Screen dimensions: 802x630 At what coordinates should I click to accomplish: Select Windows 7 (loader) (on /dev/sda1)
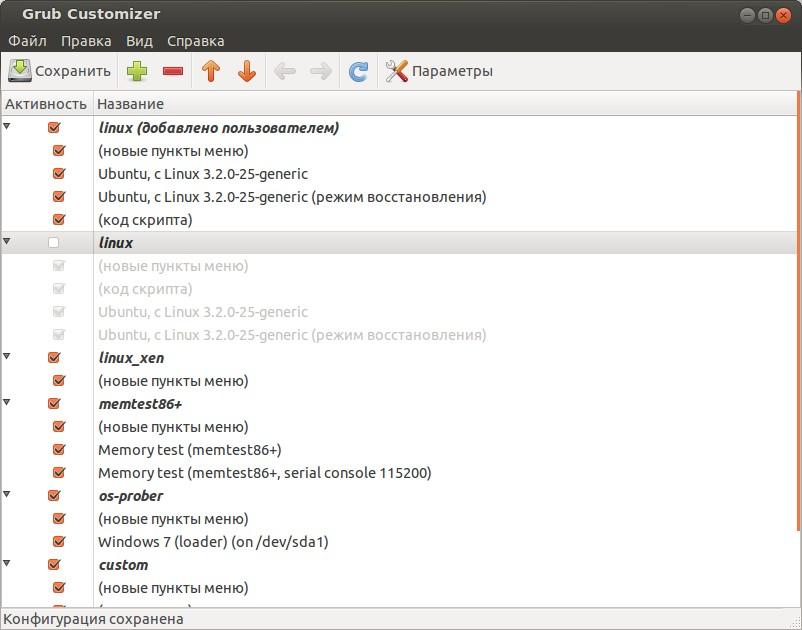(399, 542)
